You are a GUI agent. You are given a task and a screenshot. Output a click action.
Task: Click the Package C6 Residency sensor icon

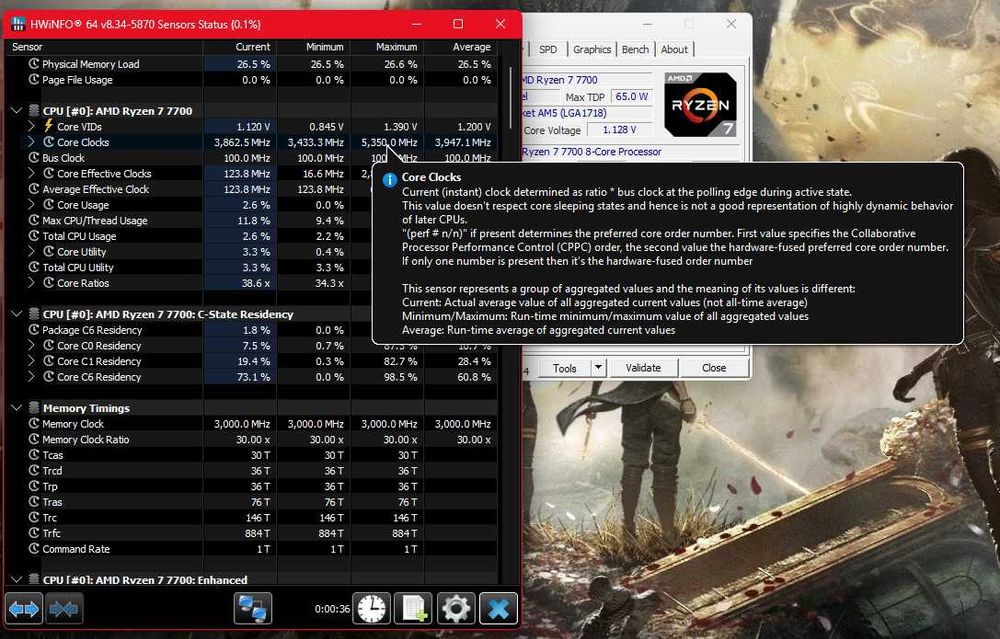click(x=34, y=330)
